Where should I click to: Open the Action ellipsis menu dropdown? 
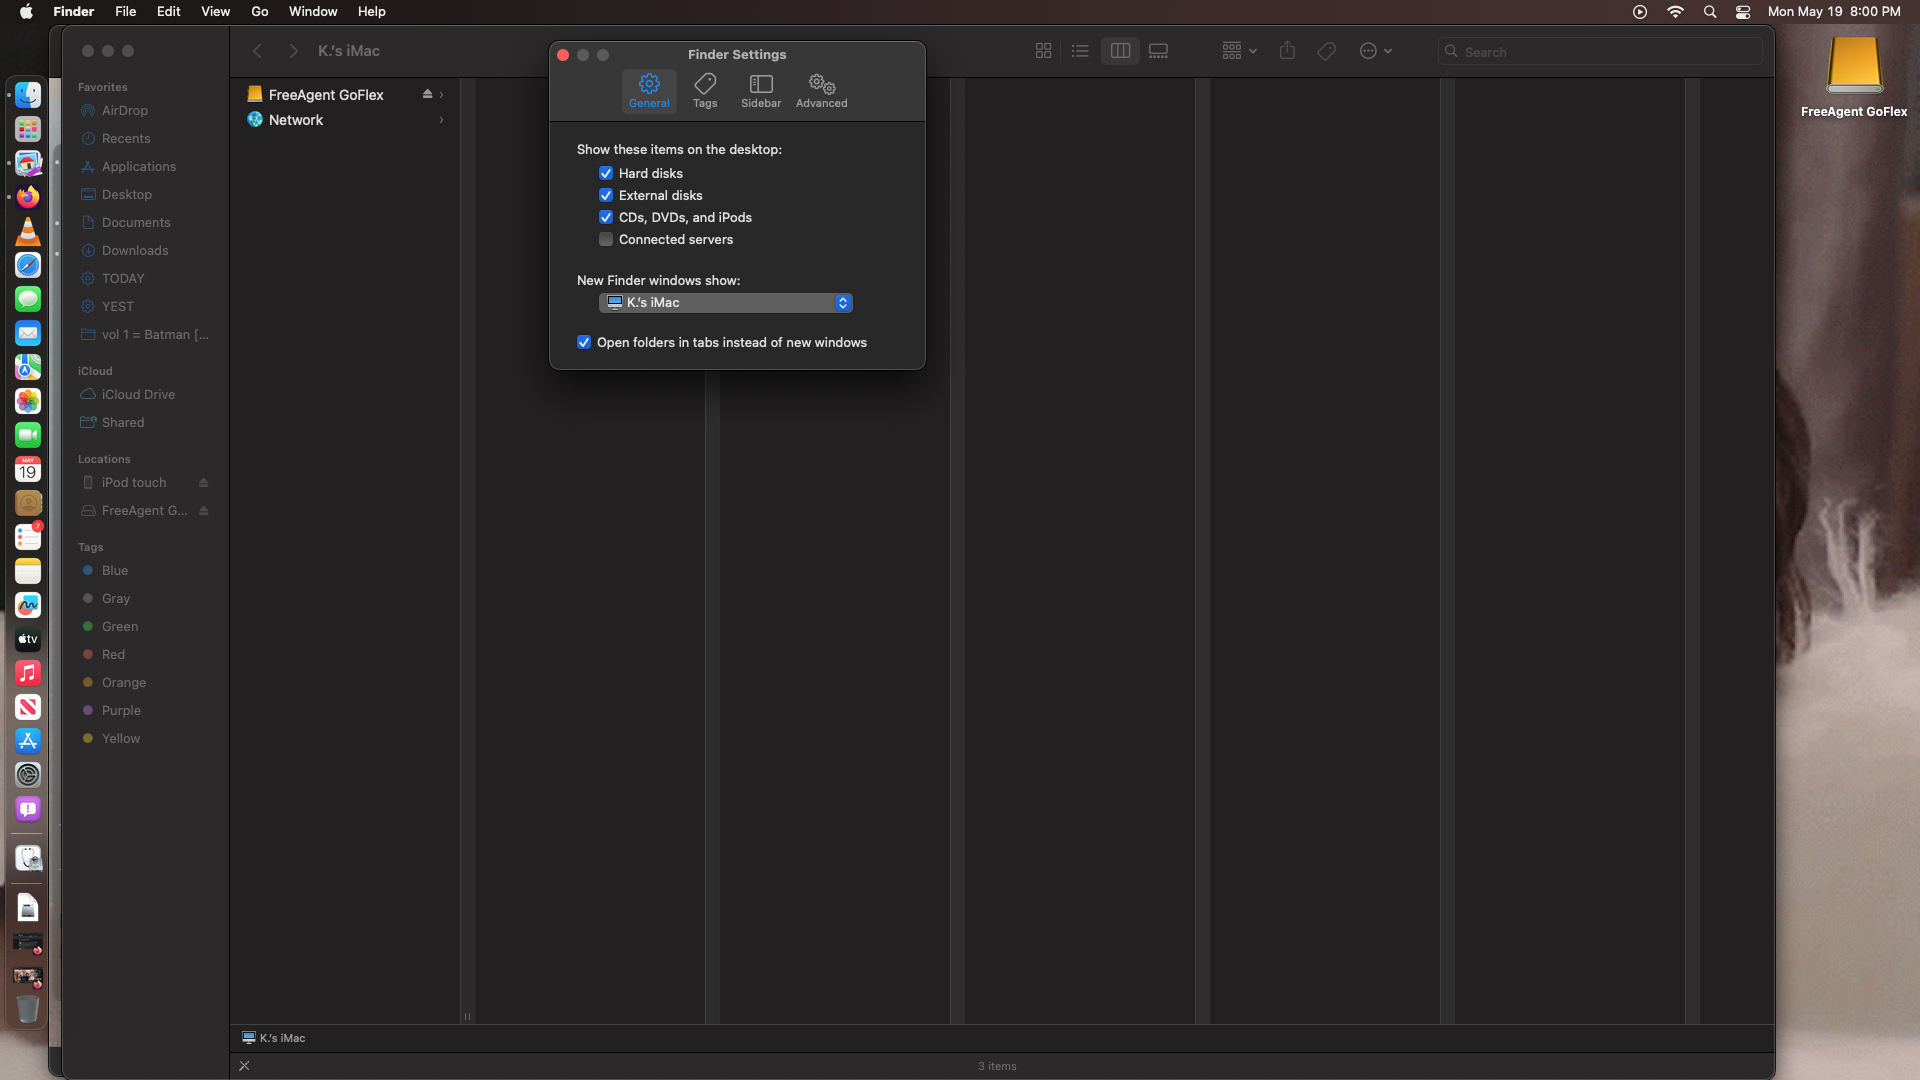click(x=1375, y=51)
